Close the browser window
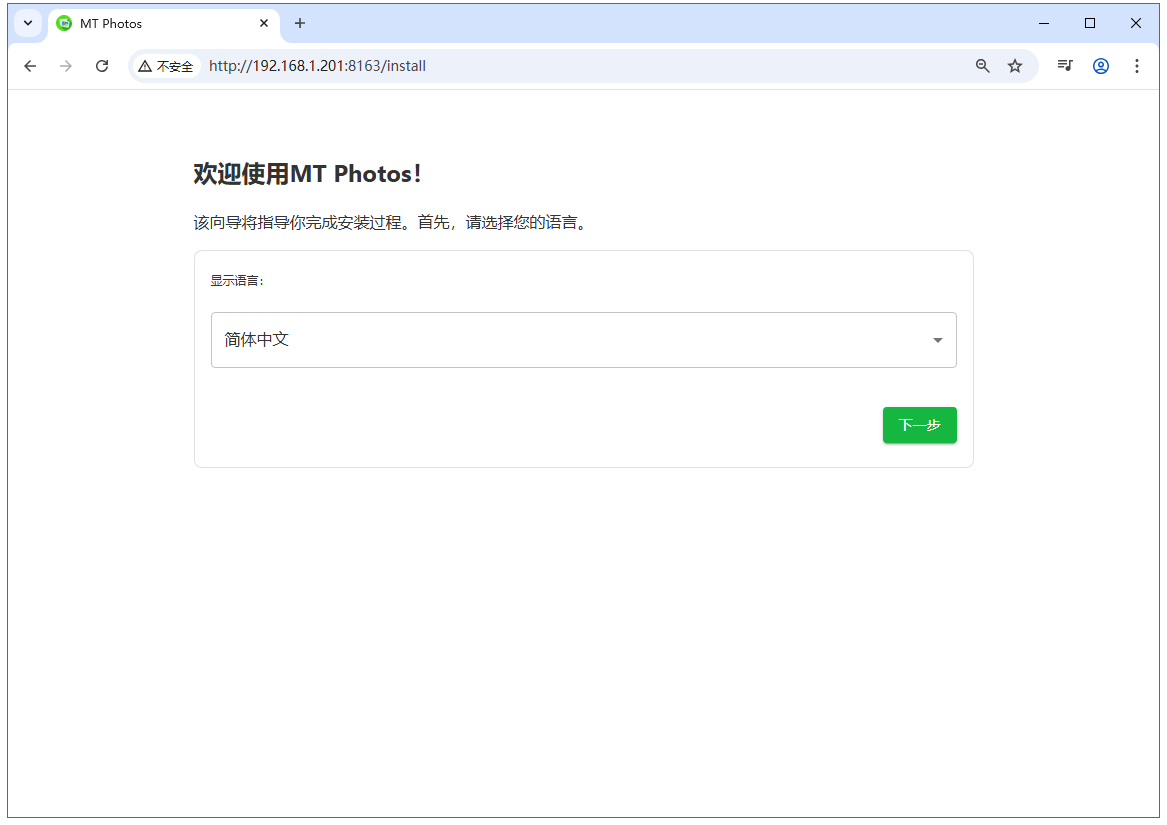This screenshot has height=825, width=1167. 1136,23
